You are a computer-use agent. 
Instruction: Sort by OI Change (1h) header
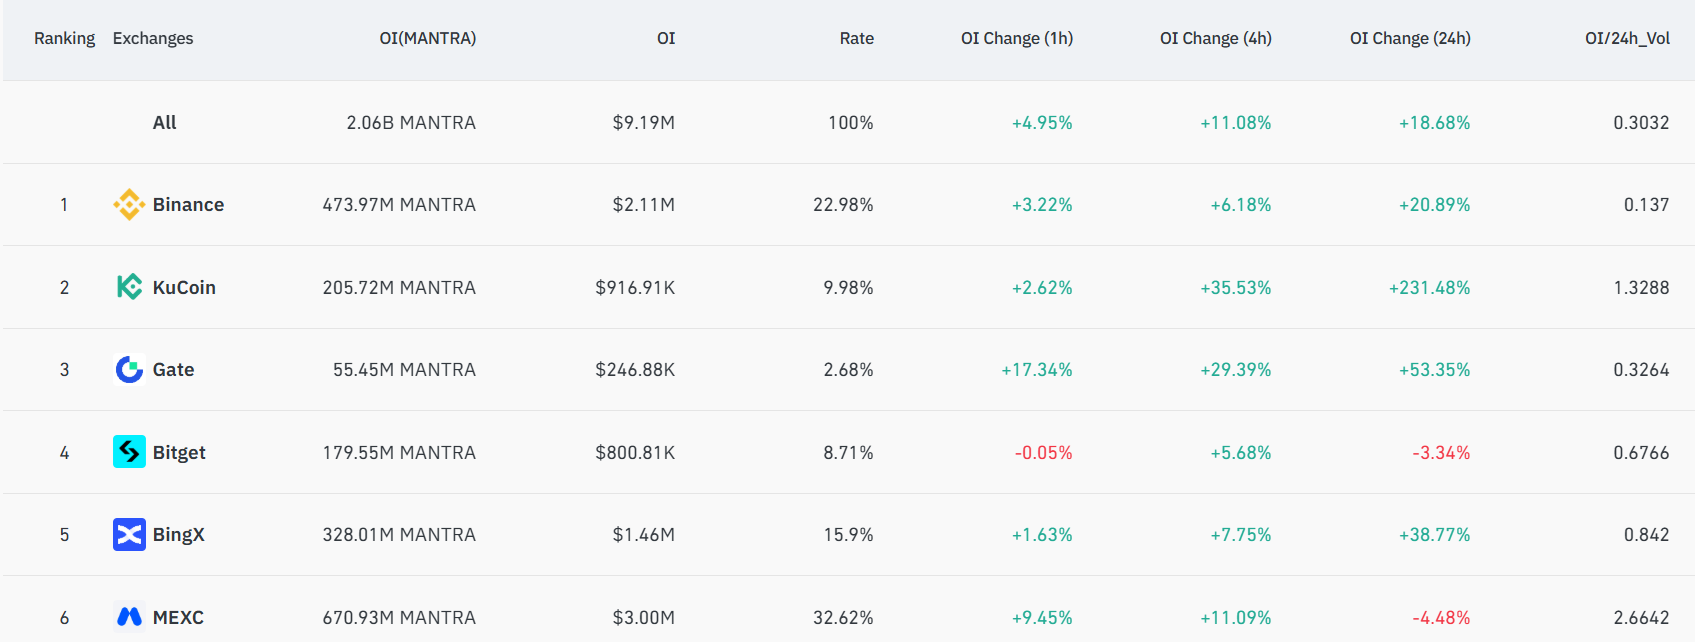1017,38
